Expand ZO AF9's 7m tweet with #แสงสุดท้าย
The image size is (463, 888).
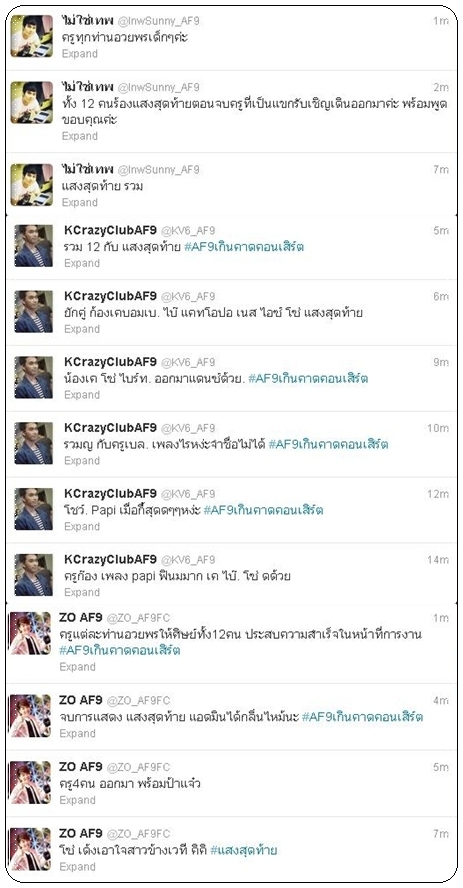point(78,866)
